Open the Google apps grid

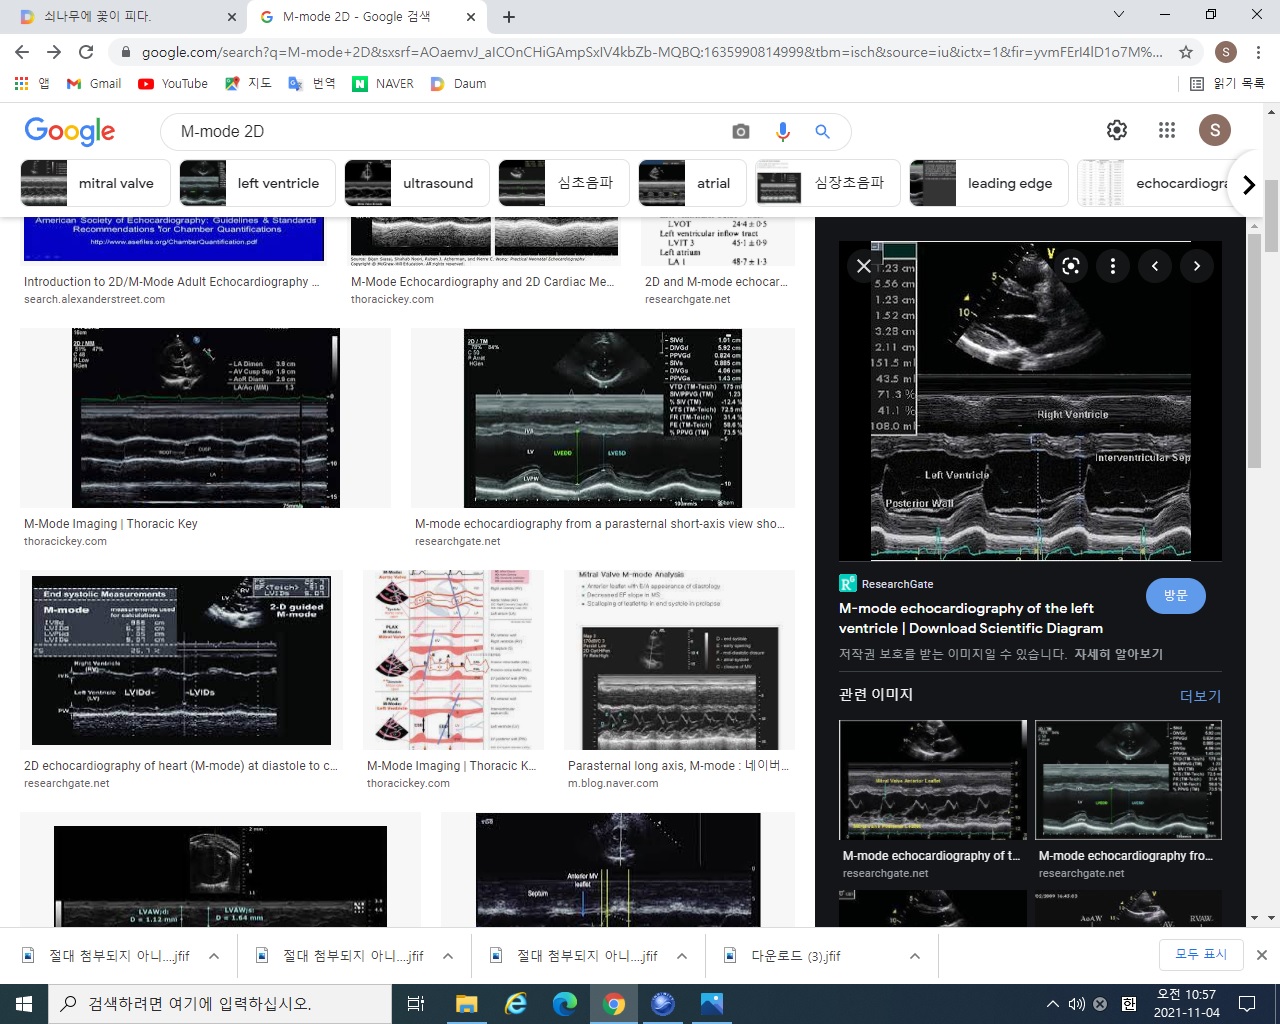(x=1167, y=130)
